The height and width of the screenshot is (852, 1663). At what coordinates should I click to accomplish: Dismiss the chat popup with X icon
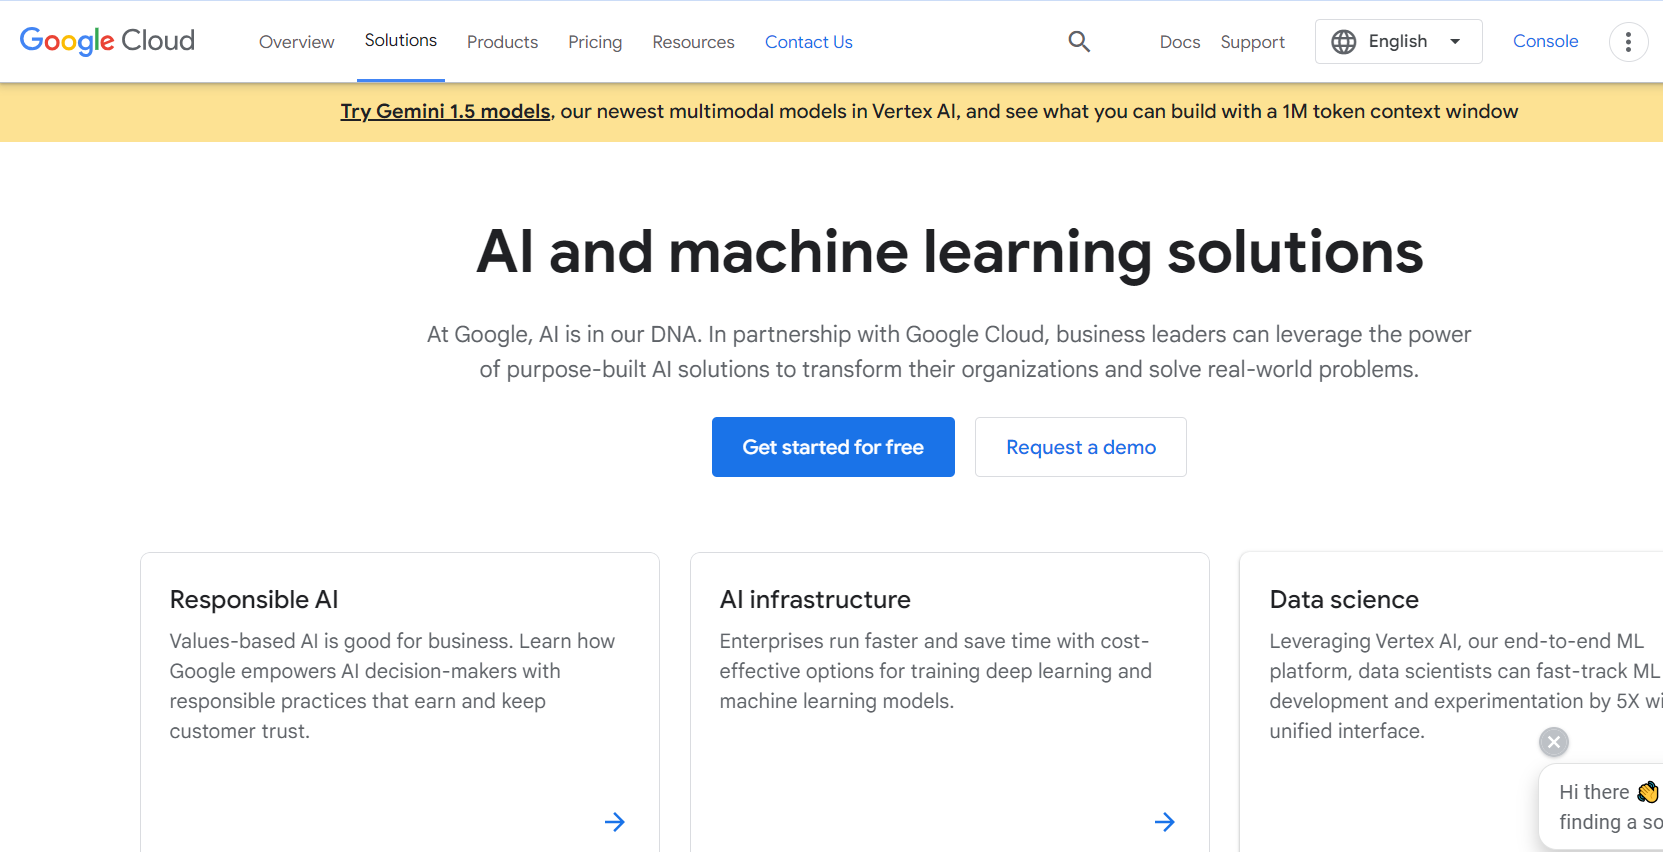tap(1553, 742)
